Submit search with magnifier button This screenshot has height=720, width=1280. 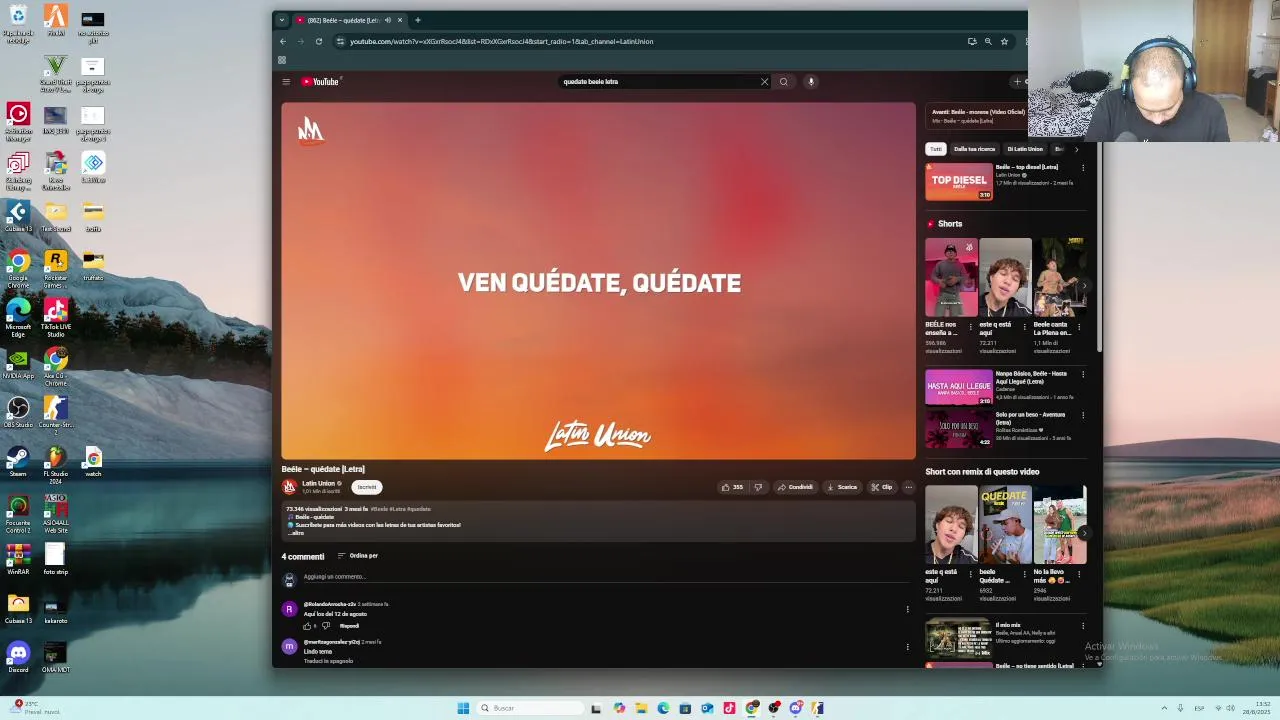pyautogui.click(x=784, y=82)
